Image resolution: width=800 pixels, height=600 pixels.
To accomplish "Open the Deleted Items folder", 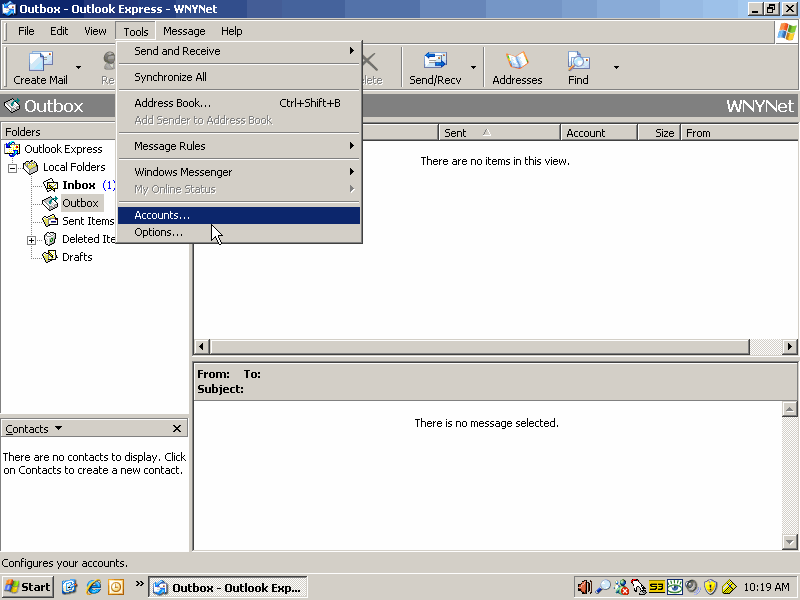I will tap(88, 239).
